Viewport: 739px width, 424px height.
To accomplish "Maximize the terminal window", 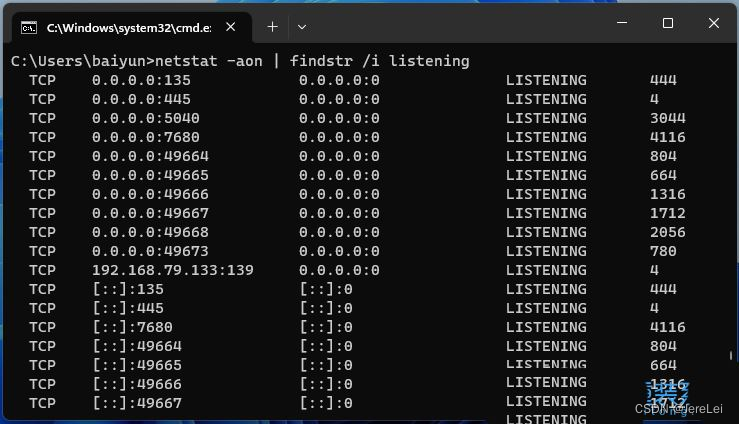I will click(668, 23).
